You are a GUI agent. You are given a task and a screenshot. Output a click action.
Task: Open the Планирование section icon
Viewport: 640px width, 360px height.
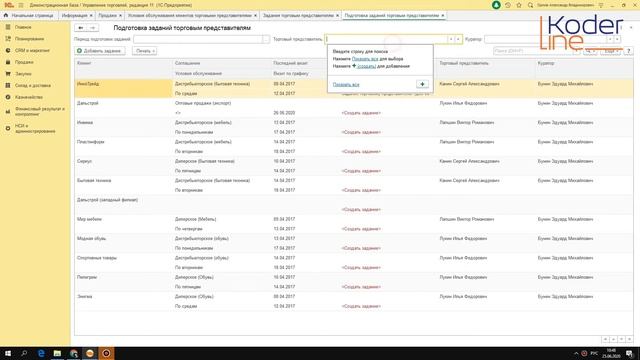(8, 39)
